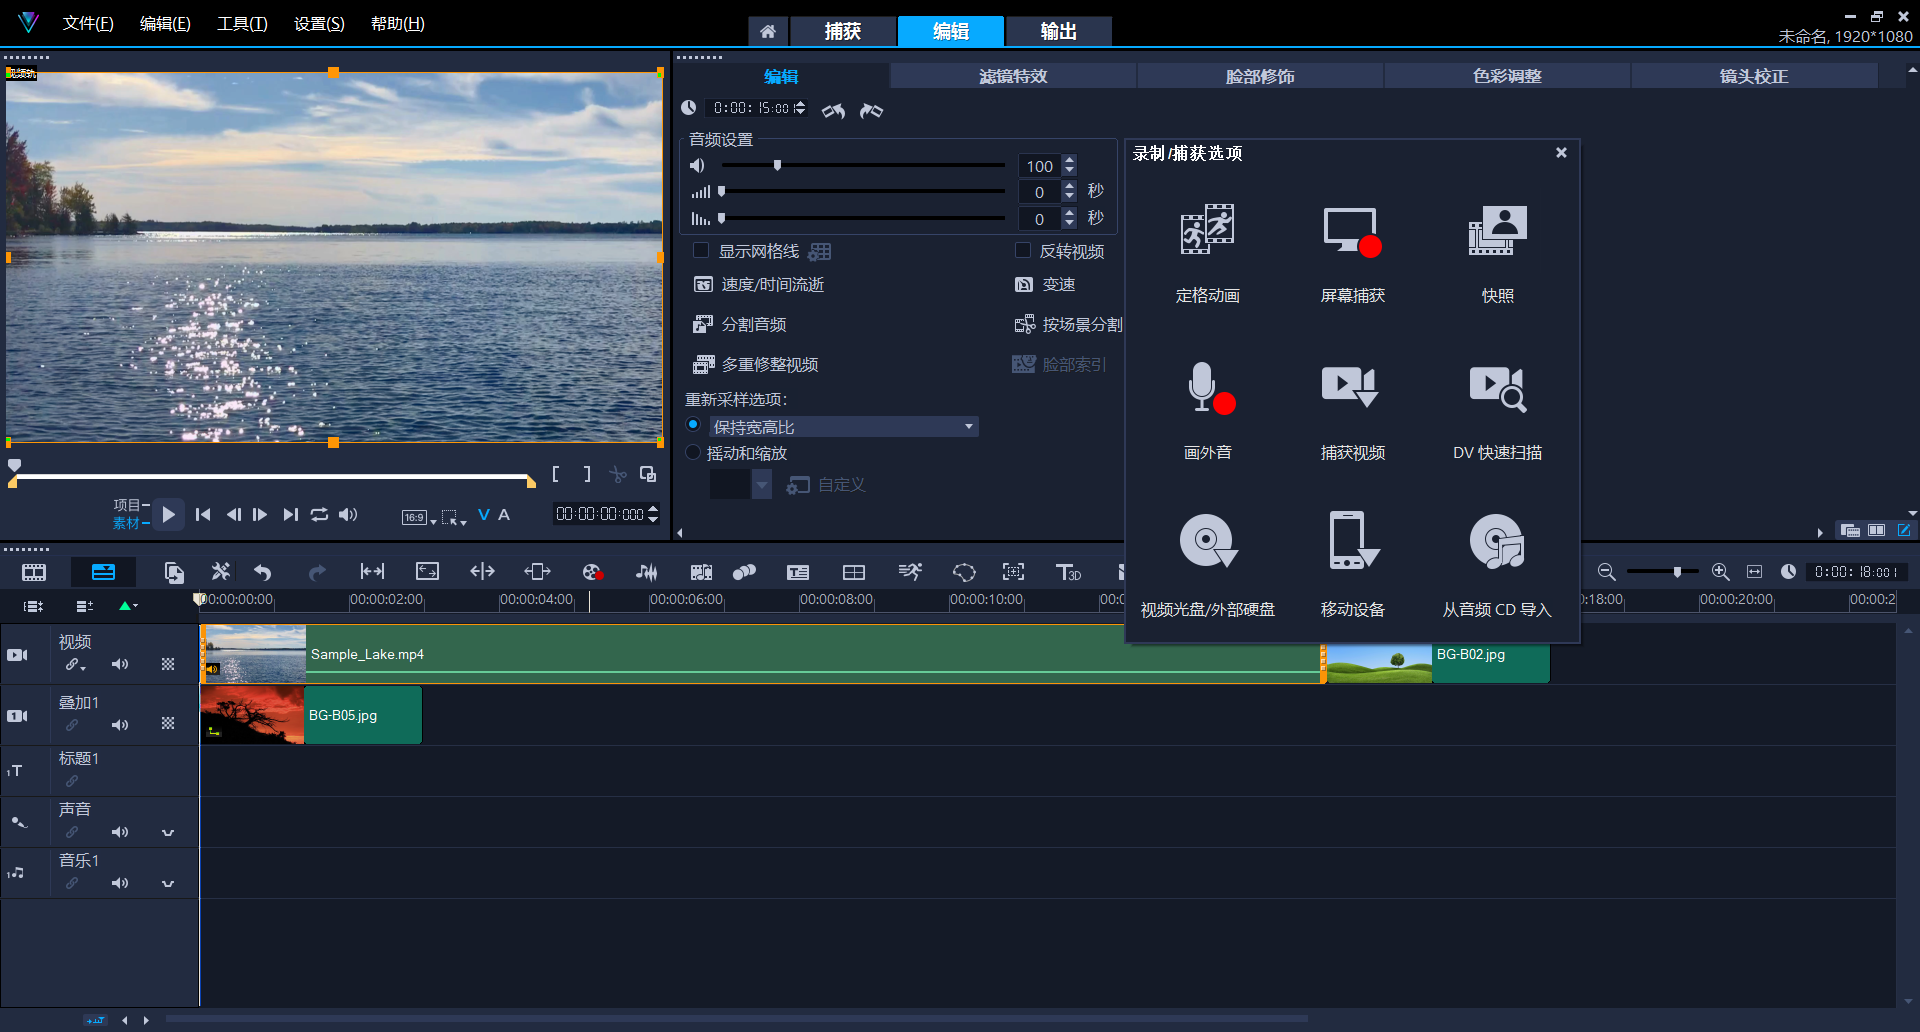The width and height of the screenshot is (1920, 1032).
Task: Undo the last action
Action: pos(263,572)
